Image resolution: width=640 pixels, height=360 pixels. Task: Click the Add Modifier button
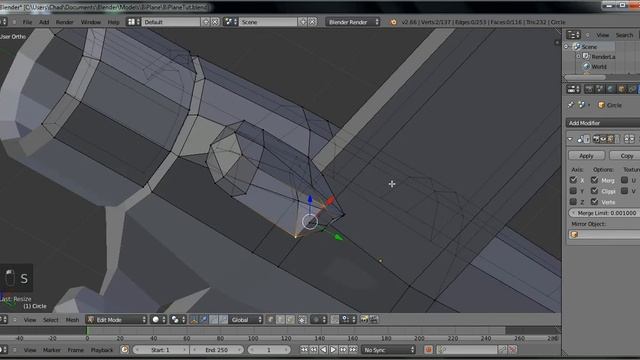603,123
